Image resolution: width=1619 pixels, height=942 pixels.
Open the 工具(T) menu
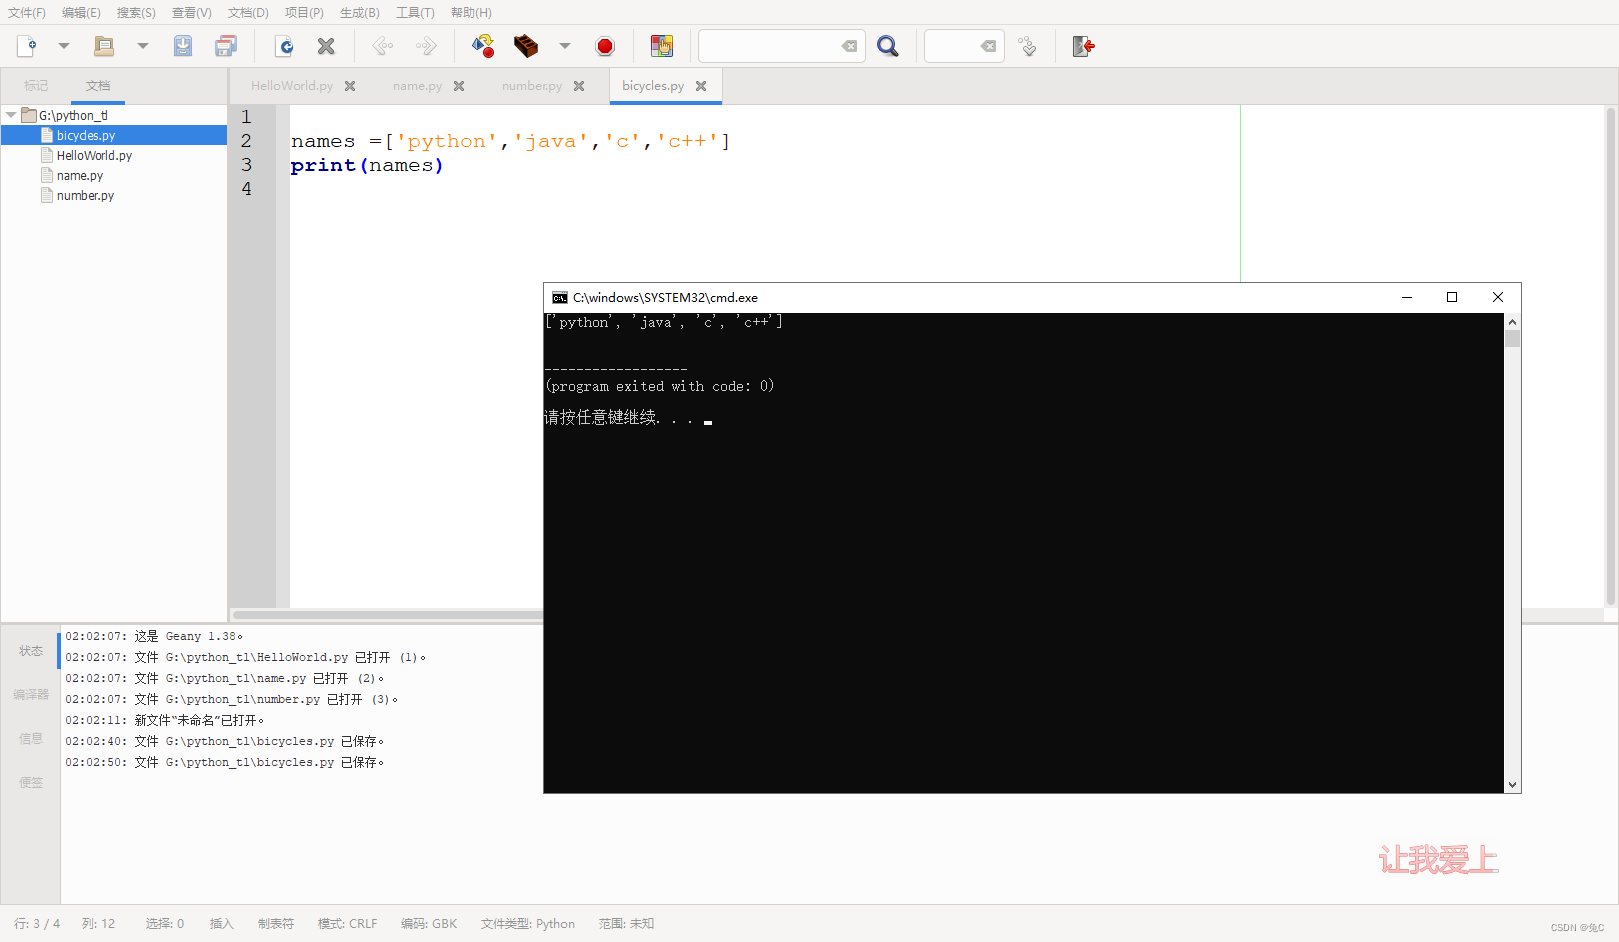click(415, 13)
